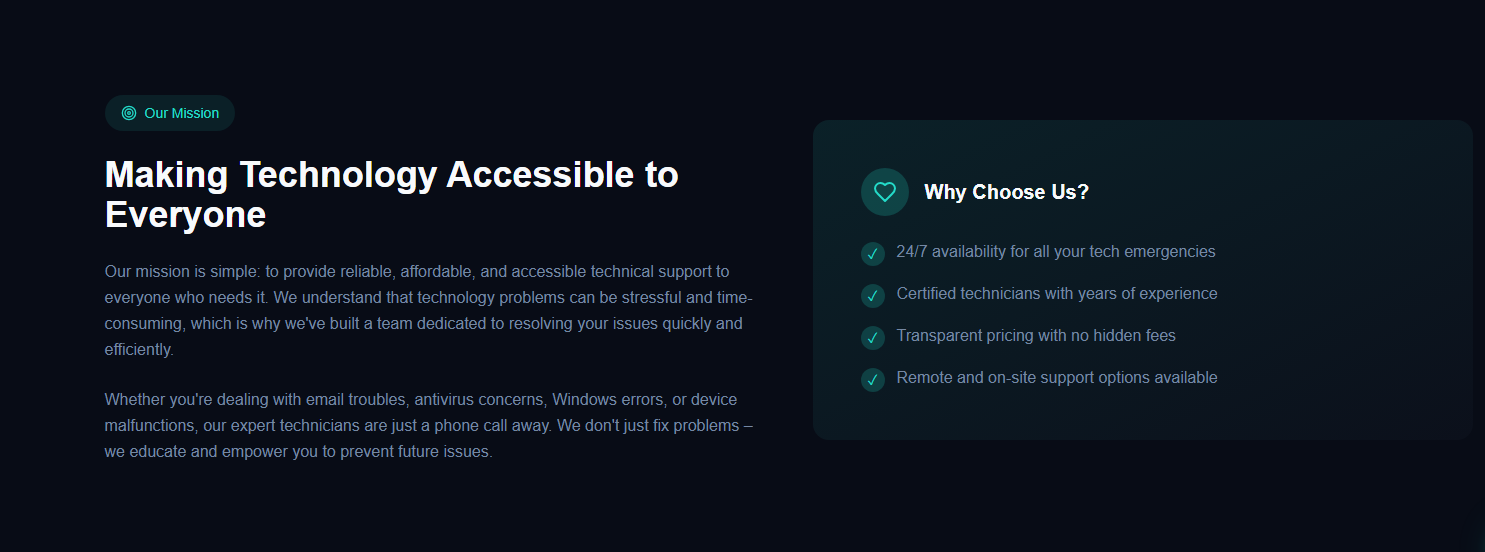Click "Making Technology Accessible to" heading line
The height and width of the screenshot is (552, 1485).
[x=391, y=175]
